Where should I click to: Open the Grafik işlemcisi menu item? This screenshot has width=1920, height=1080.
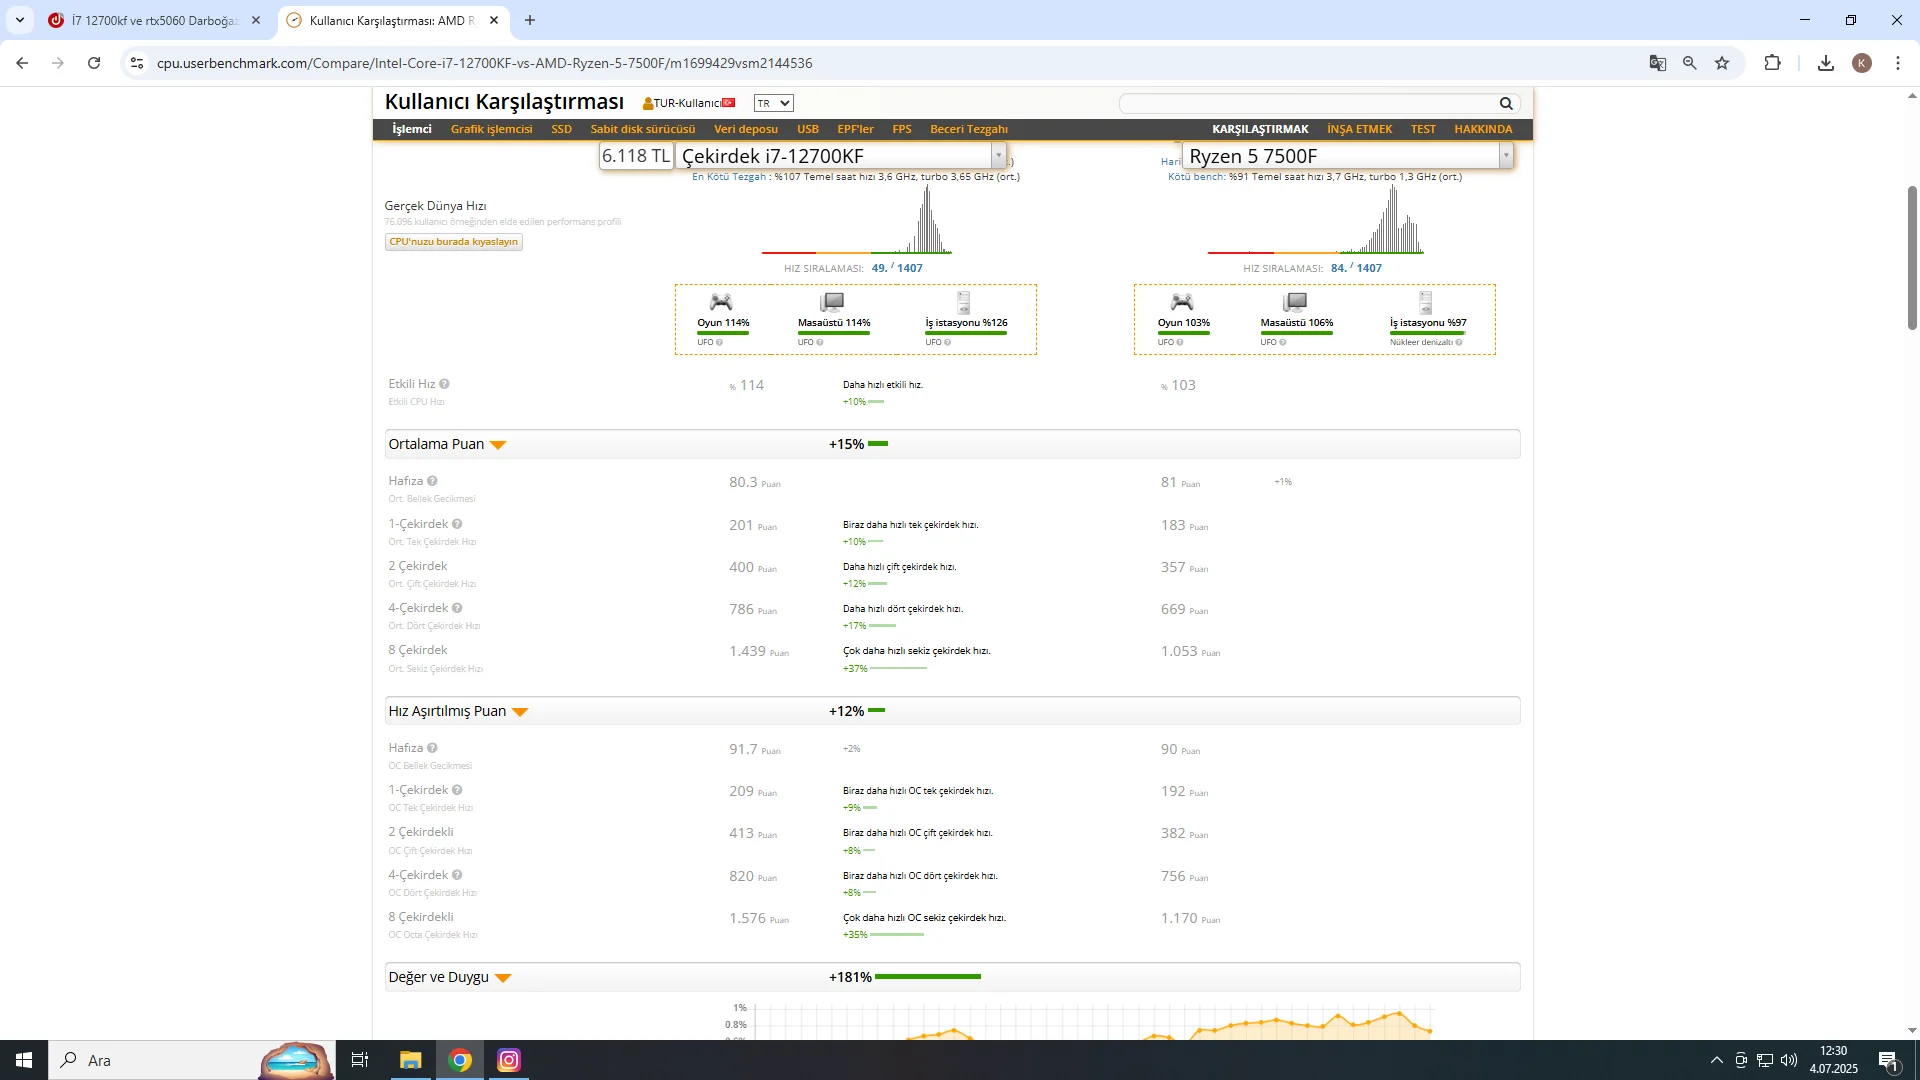(x=491, y=129)
